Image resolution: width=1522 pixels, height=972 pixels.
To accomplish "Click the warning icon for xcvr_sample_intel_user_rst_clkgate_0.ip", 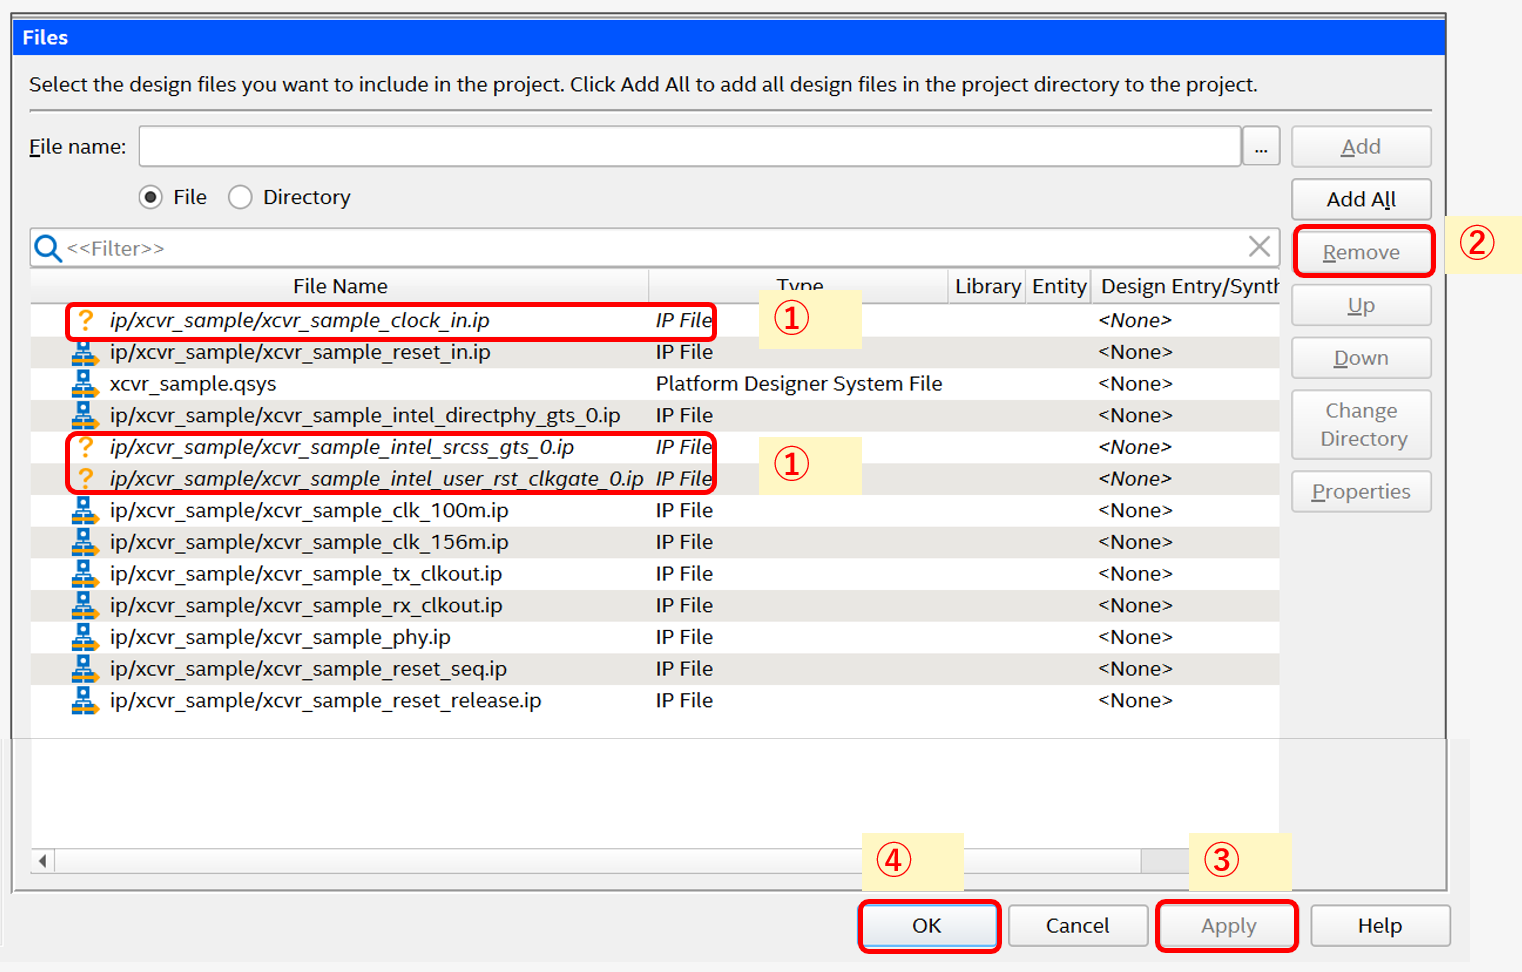I will (86, 479).
